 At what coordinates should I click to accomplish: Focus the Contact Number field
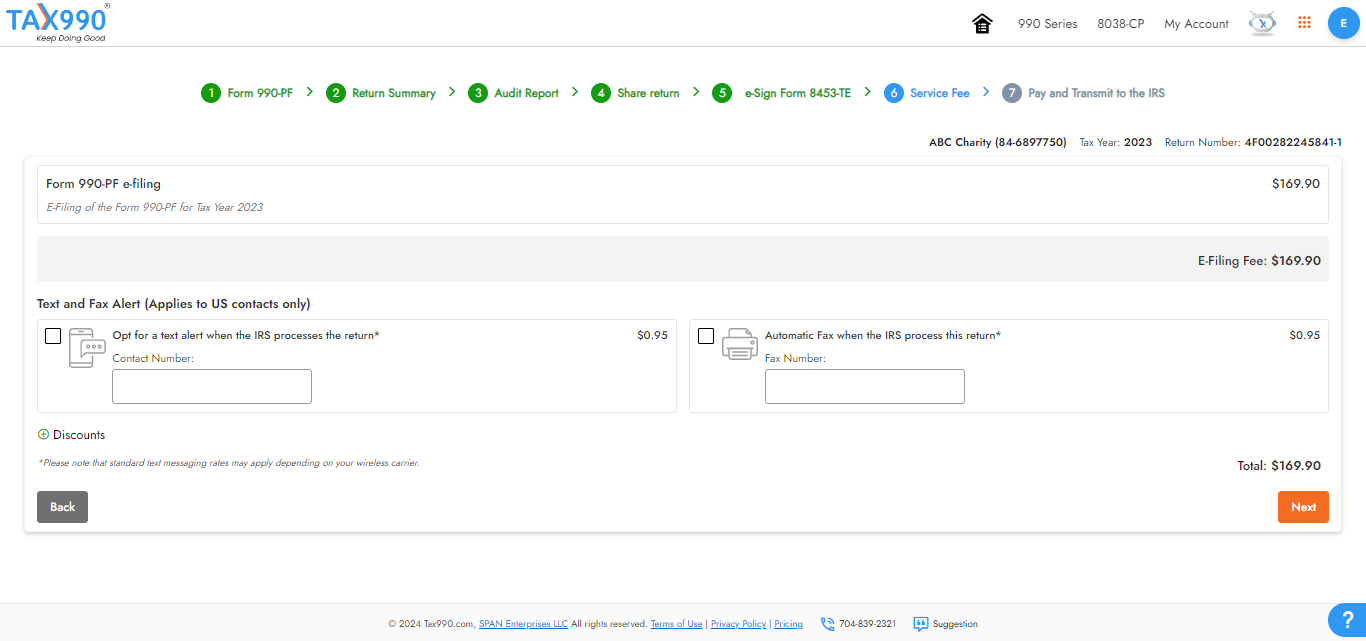click(x=212, y=386)
